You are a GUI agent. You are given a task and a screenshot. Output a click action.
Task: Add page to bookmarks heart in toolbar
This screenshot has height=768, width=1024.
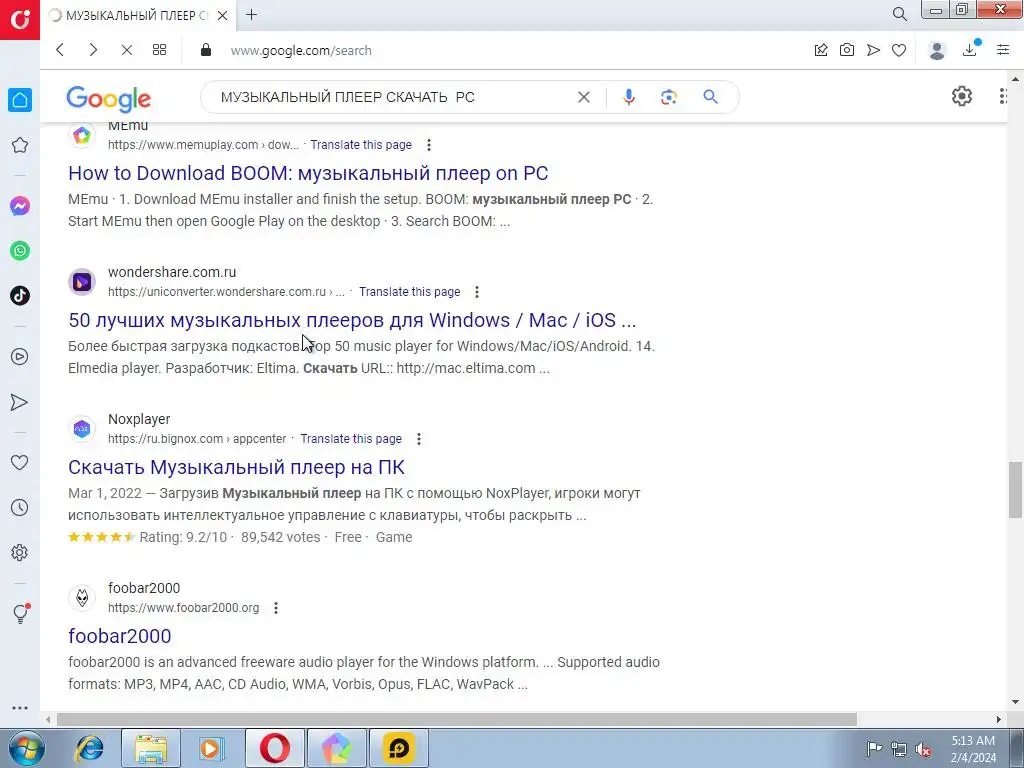[899, 50]
